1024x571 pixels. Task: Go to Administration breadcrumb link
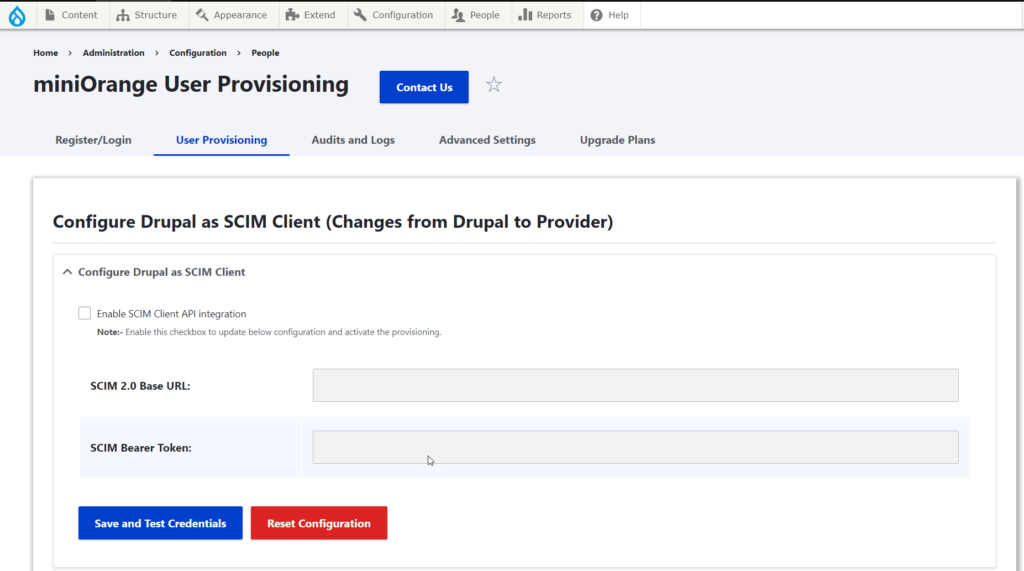coord(113,53)
